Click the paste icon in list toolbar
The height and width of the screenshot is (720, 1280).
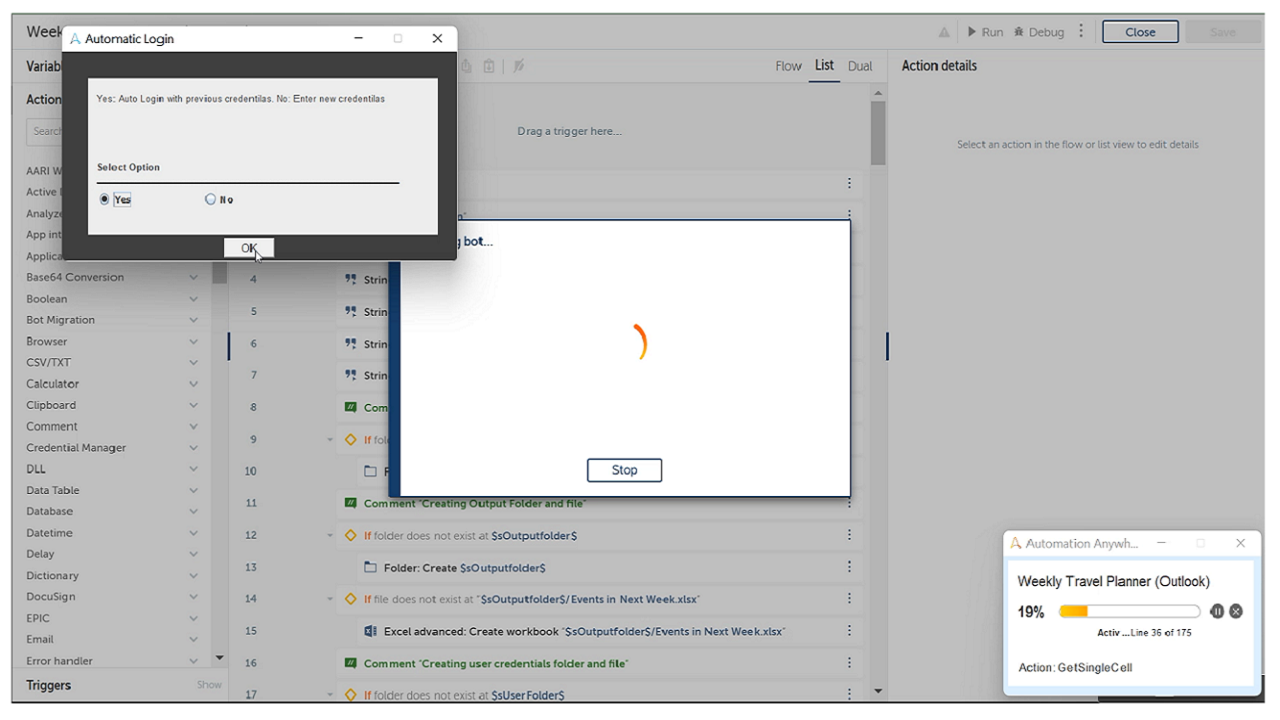(489, 66)
